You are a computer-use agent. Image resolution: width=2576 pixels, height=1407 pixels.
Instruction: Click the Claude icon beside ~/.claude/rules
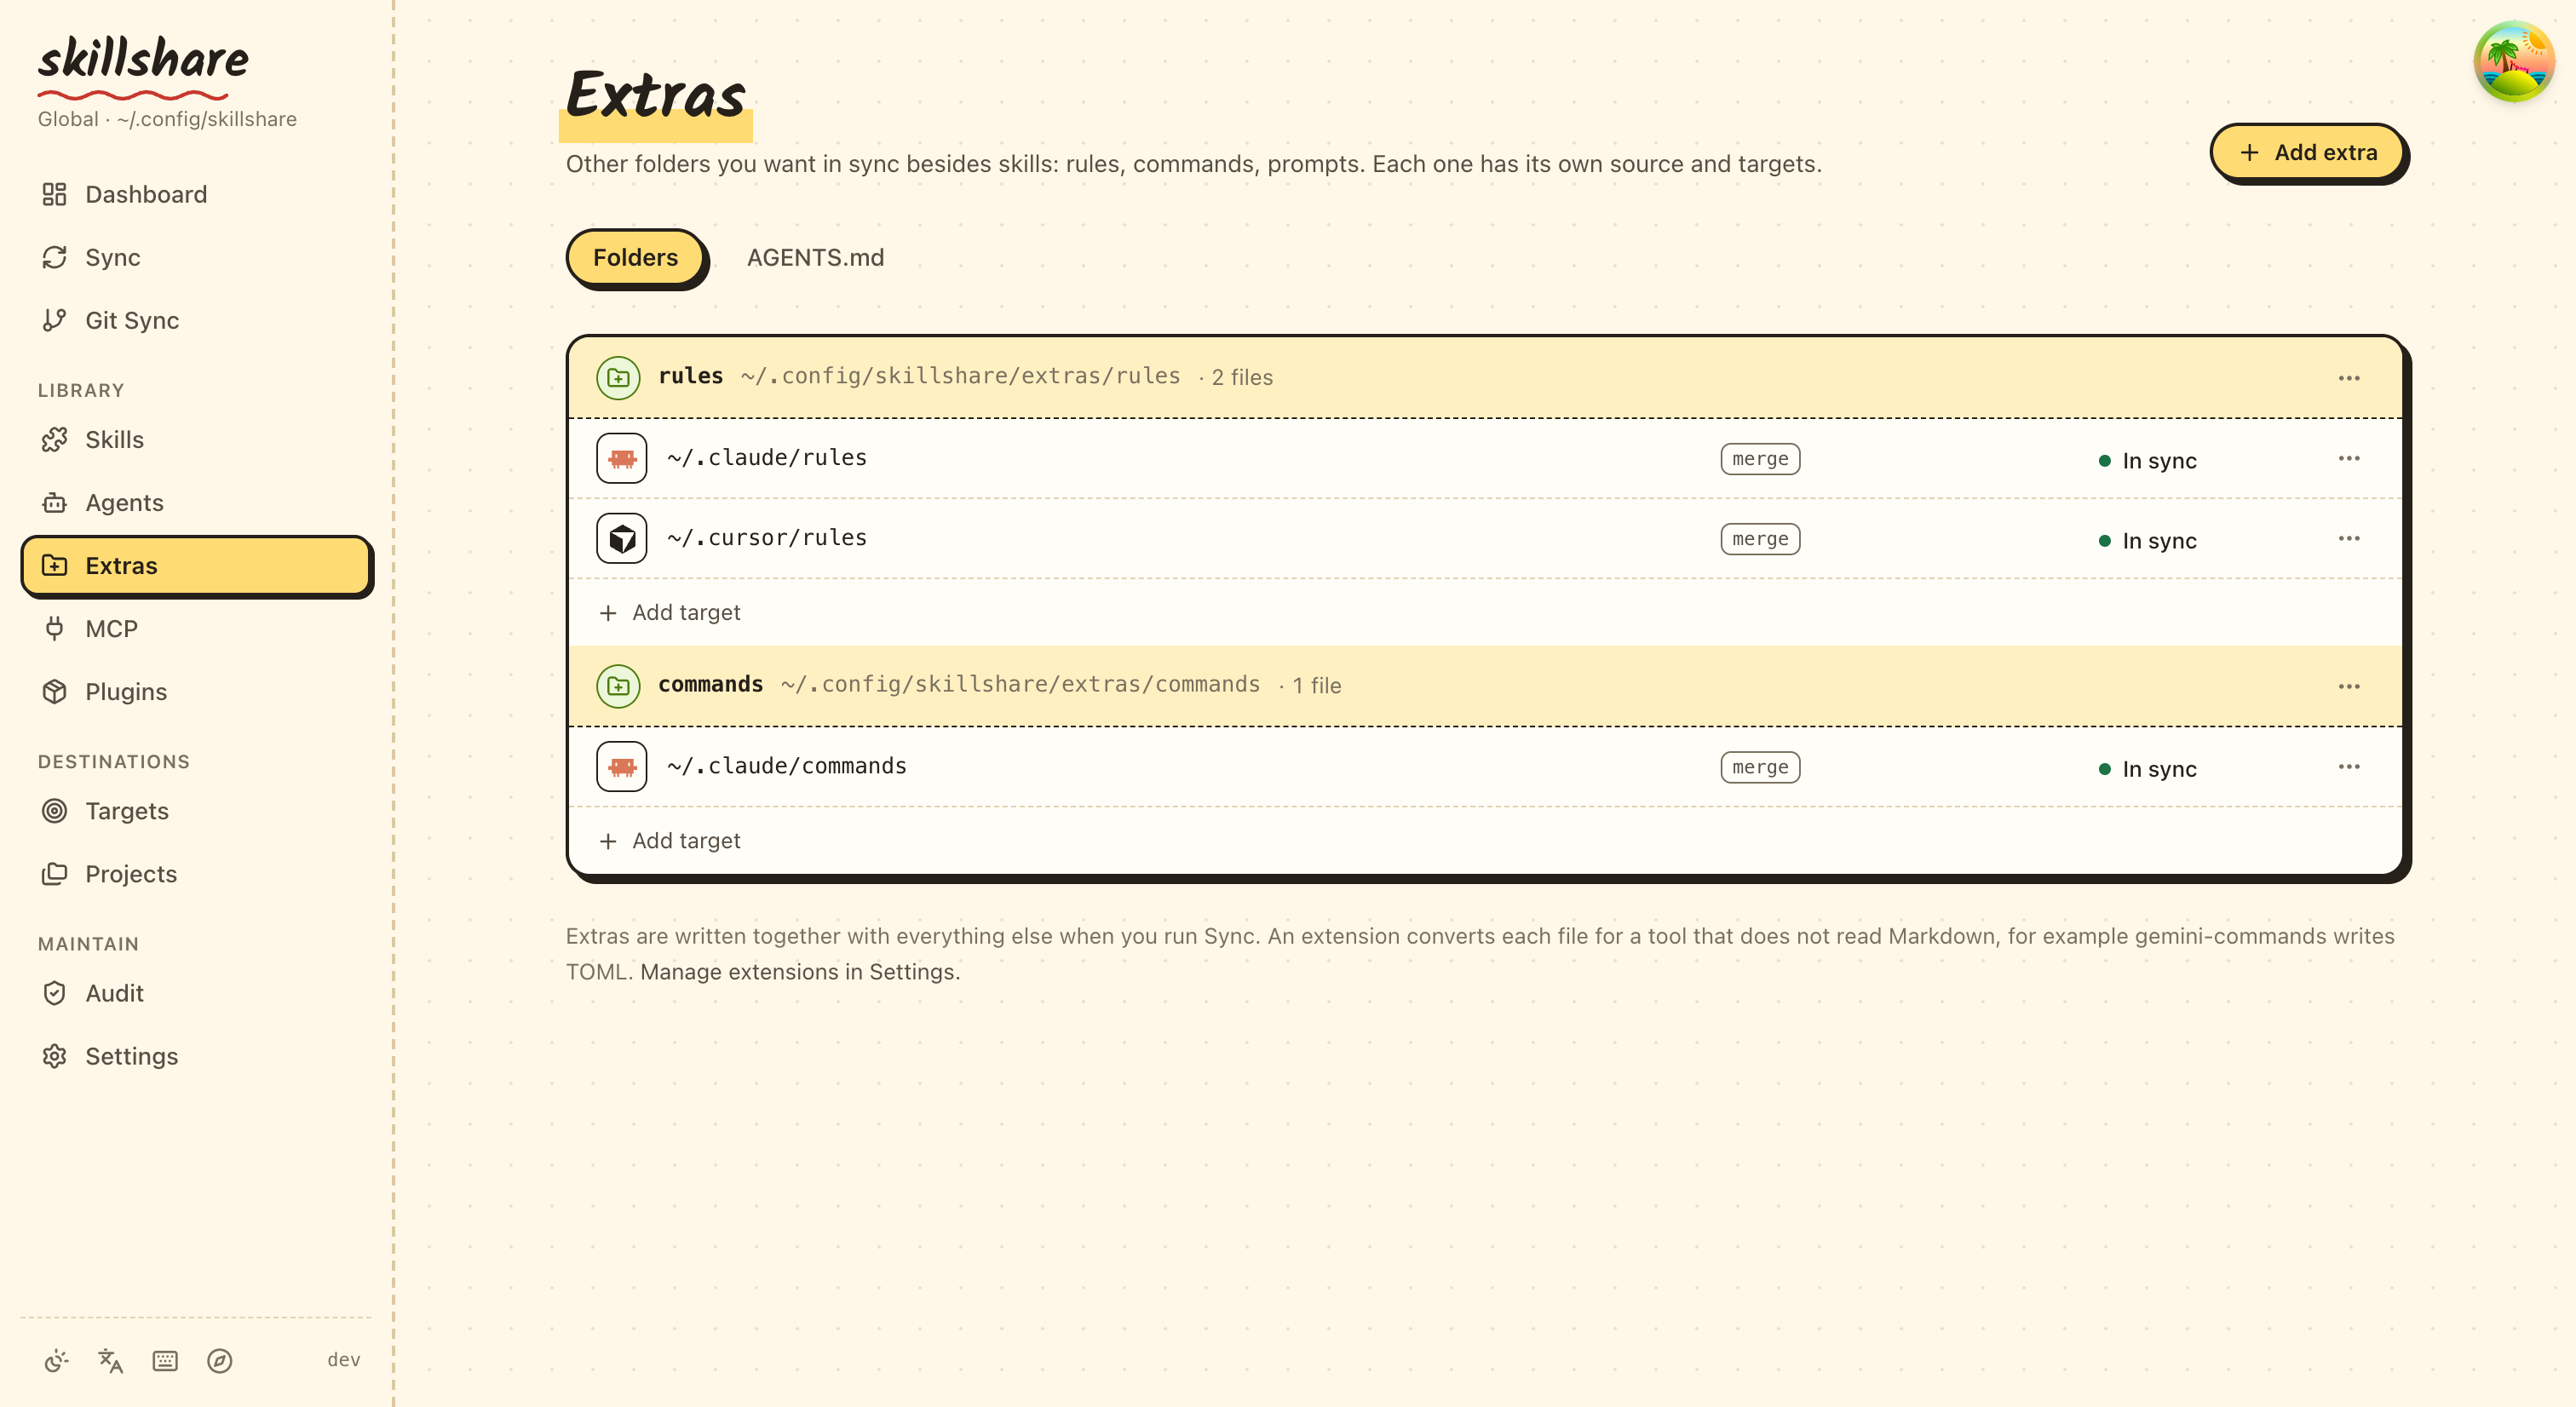(622, 458)
